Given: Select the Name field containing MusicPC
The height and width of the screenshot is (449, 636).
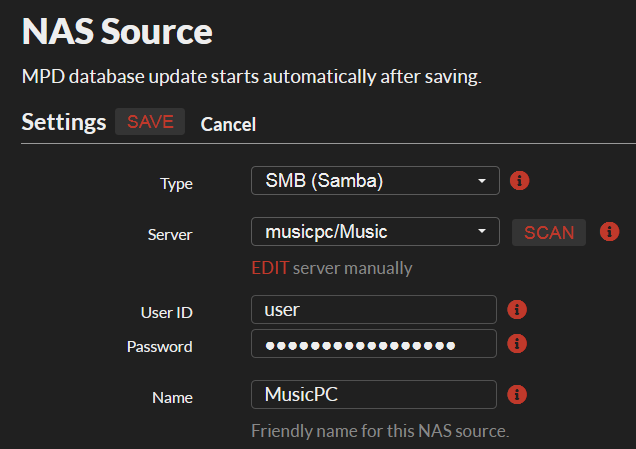Looking at the screenshot, I should pos(374,394).
